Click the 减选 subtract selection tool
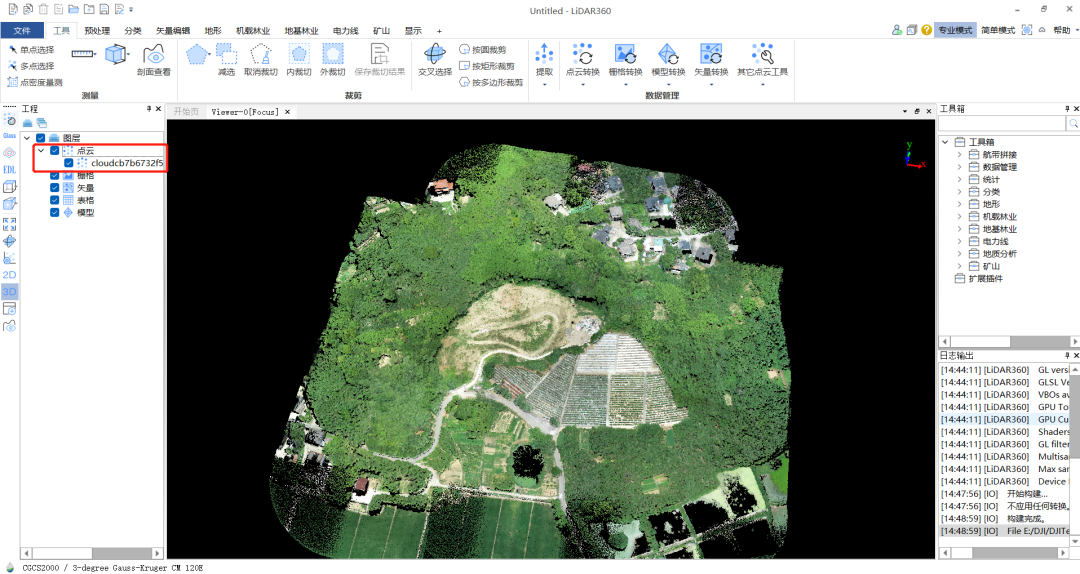The height and width of the screenshot is (574, 1080). pos(226,60)
